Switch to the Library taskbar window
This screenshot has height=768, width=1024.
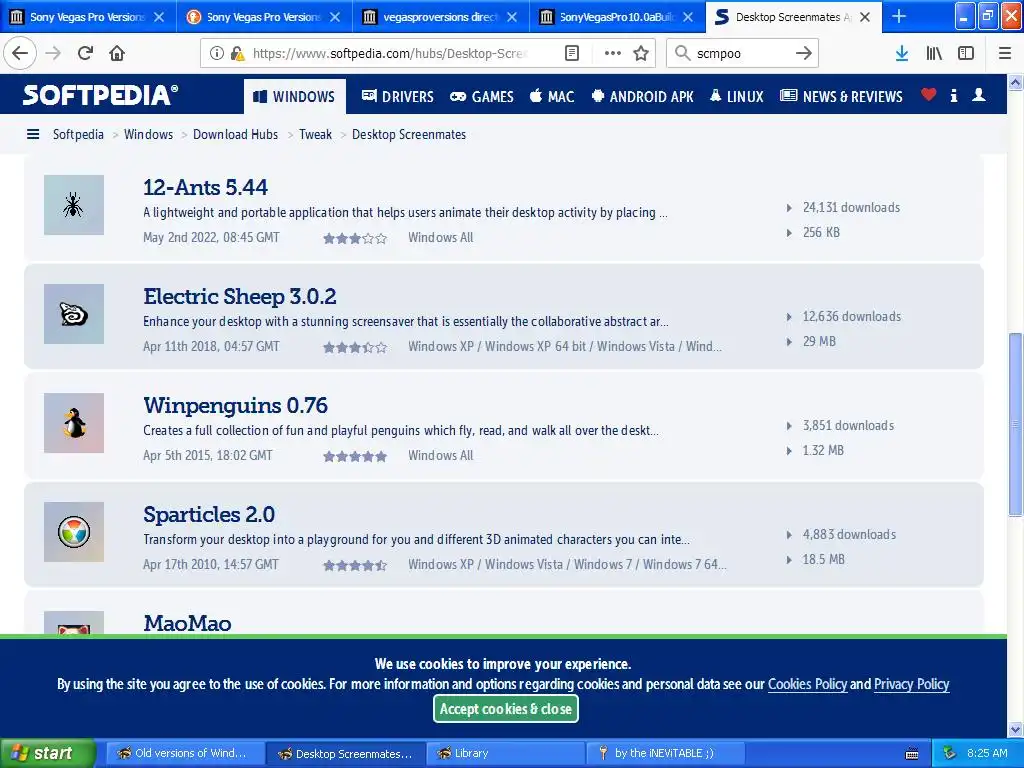[505, 753]
